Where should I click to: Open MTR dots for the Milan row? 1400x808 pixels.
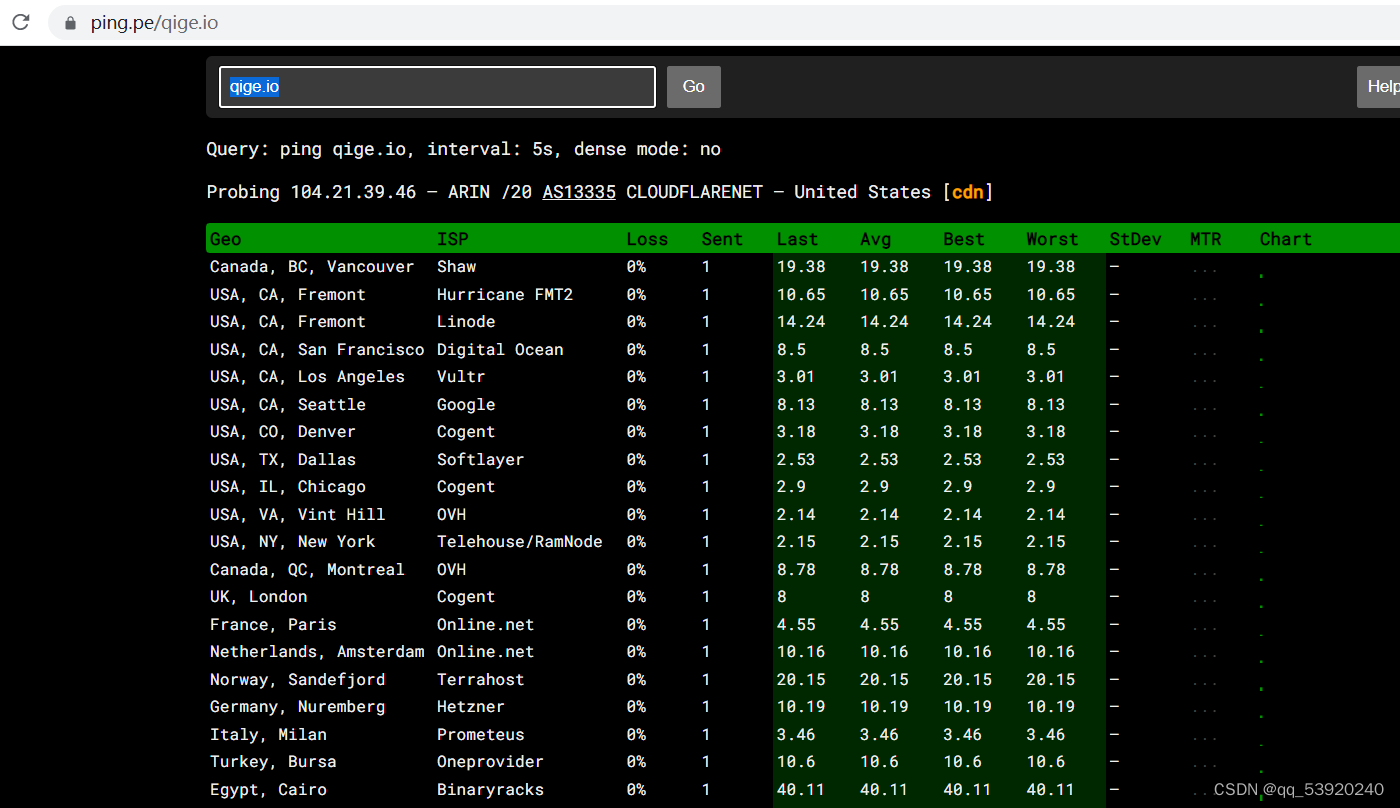click(x=1205, y=737)
